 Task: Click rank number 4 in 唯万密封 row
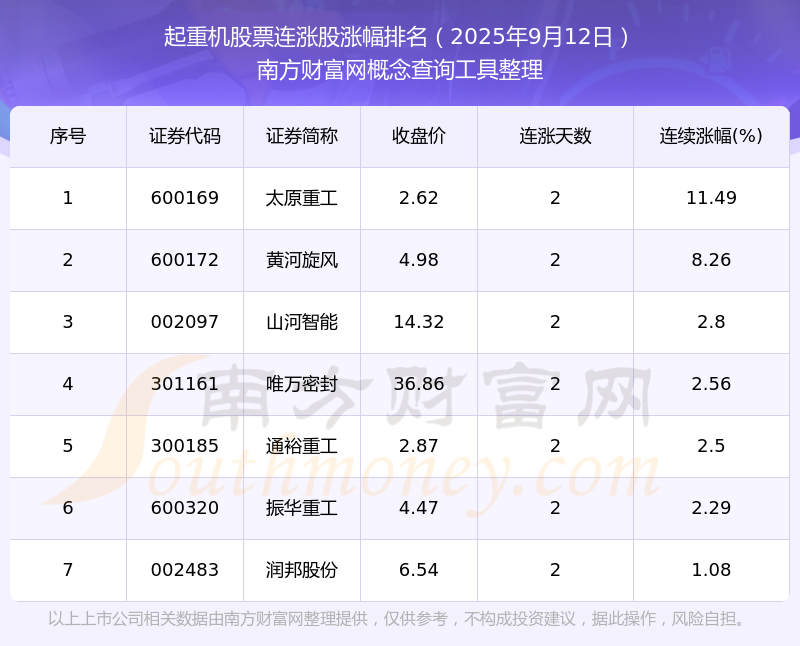68,384
